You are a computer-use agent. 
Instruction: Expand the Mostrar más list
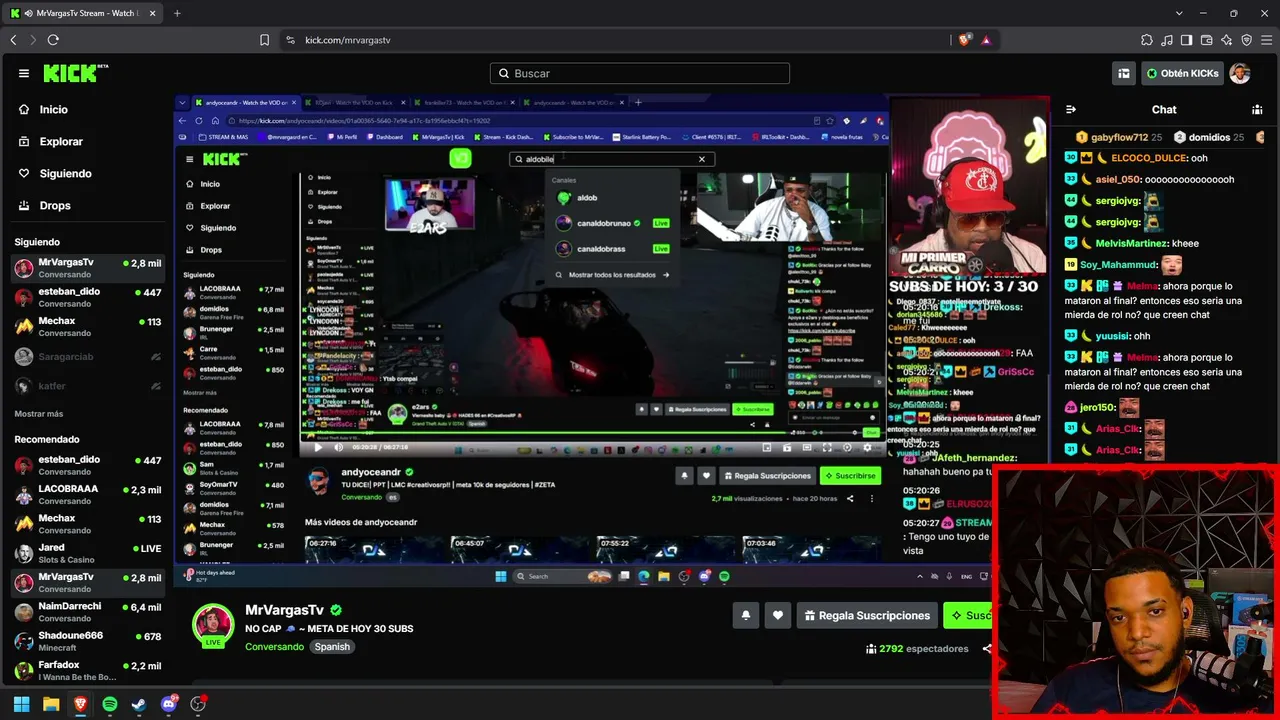(39, 414)
